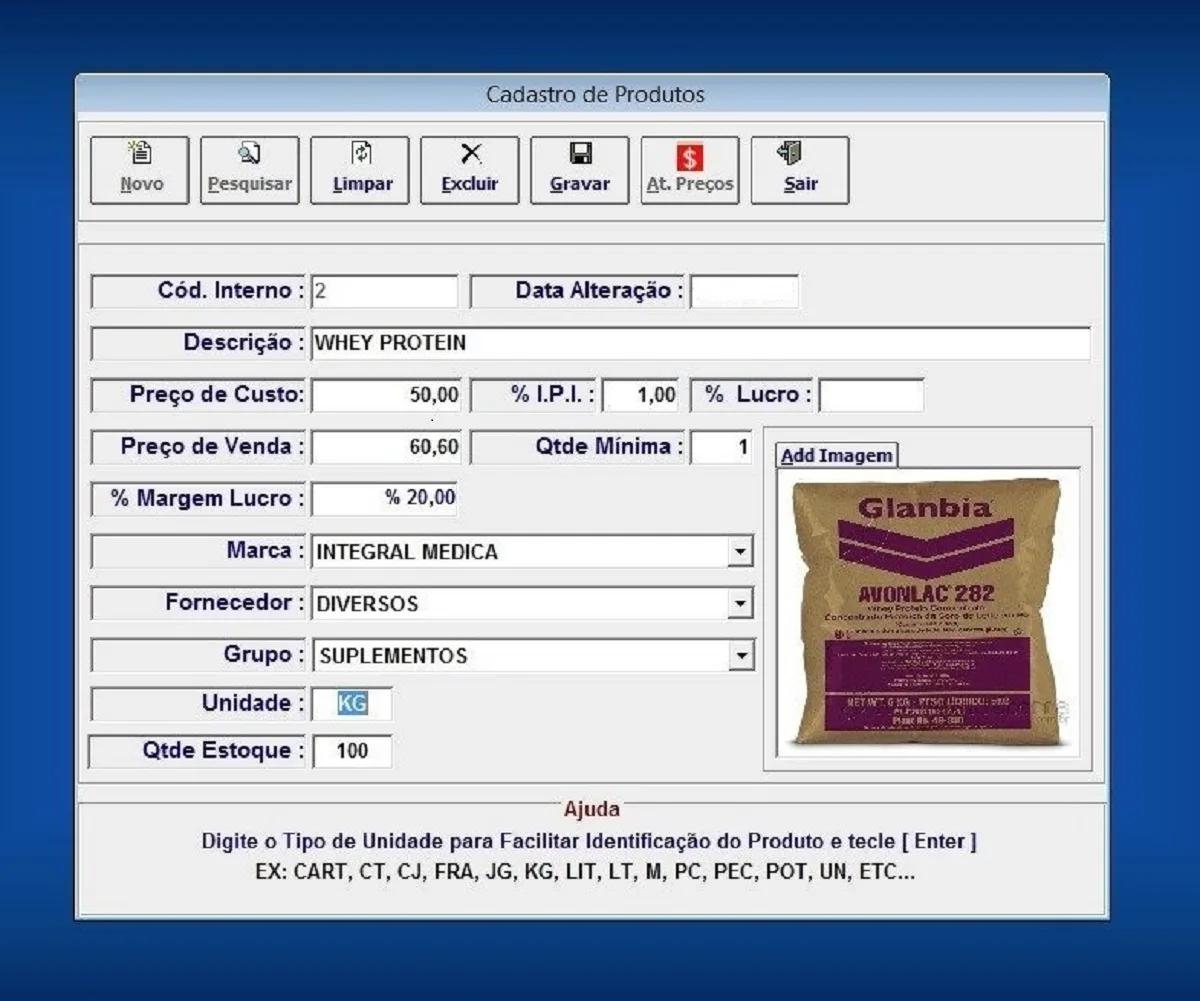The image size is (1200, 1001).
Task: Click the Excluir delete button
Action: (x=470, y=171)
